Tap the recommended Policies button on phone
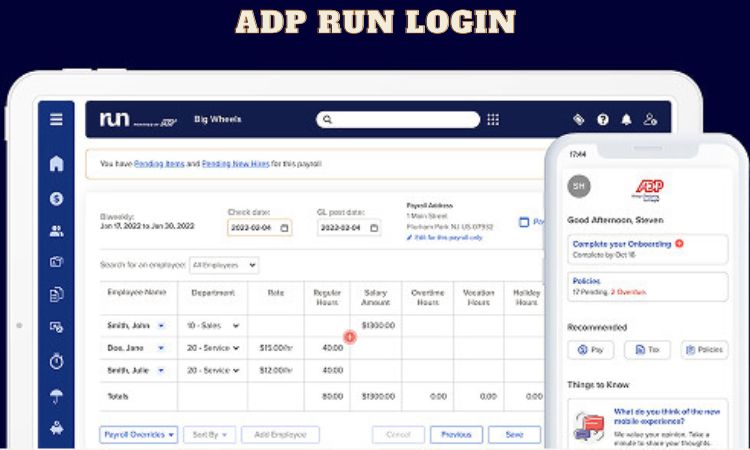 (x=705, y=350)
